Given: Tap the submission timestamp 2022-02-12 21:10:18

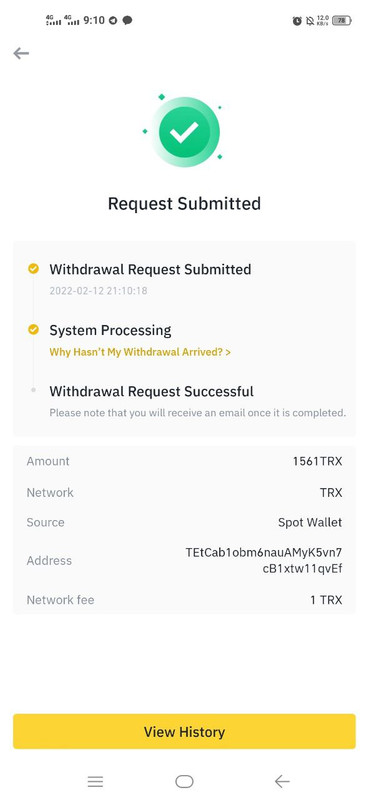Looking at the screenshot, I should pos(99,291).
